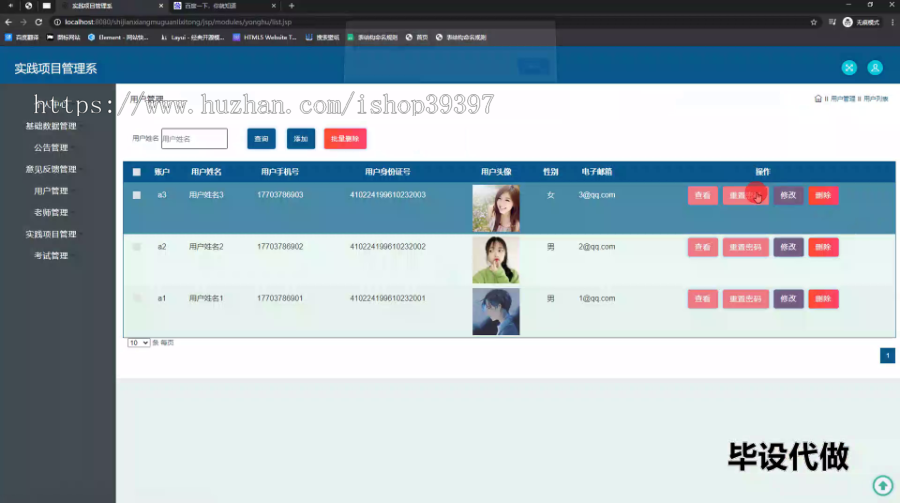Image resolution: width=900 pixels, height=503 pixels.
Task: Check the row checkbox for account a1
Action: pyautogui.click(x=137, y=298)
